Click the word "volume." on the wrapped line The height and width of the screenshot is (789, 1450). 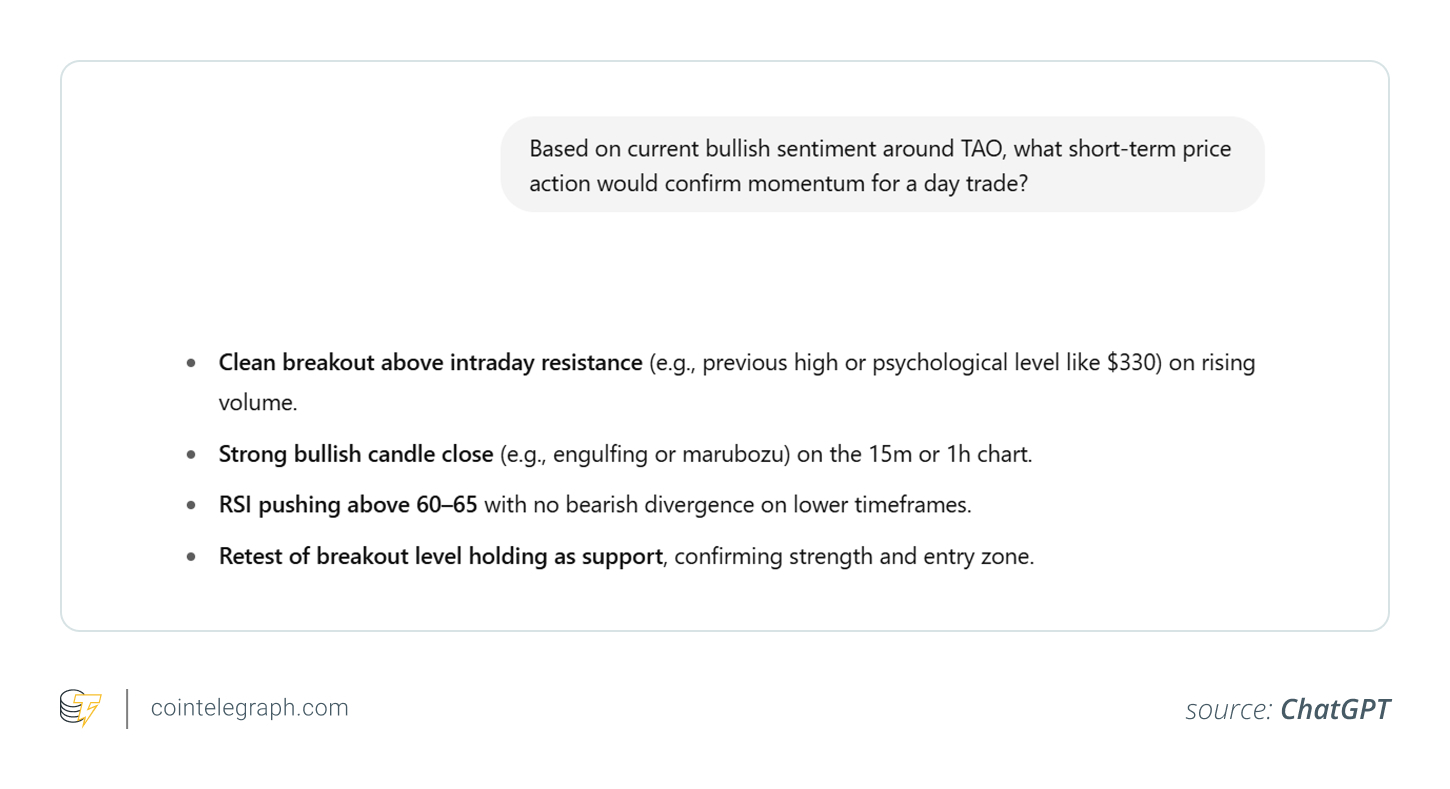click(x=258, y=403)
